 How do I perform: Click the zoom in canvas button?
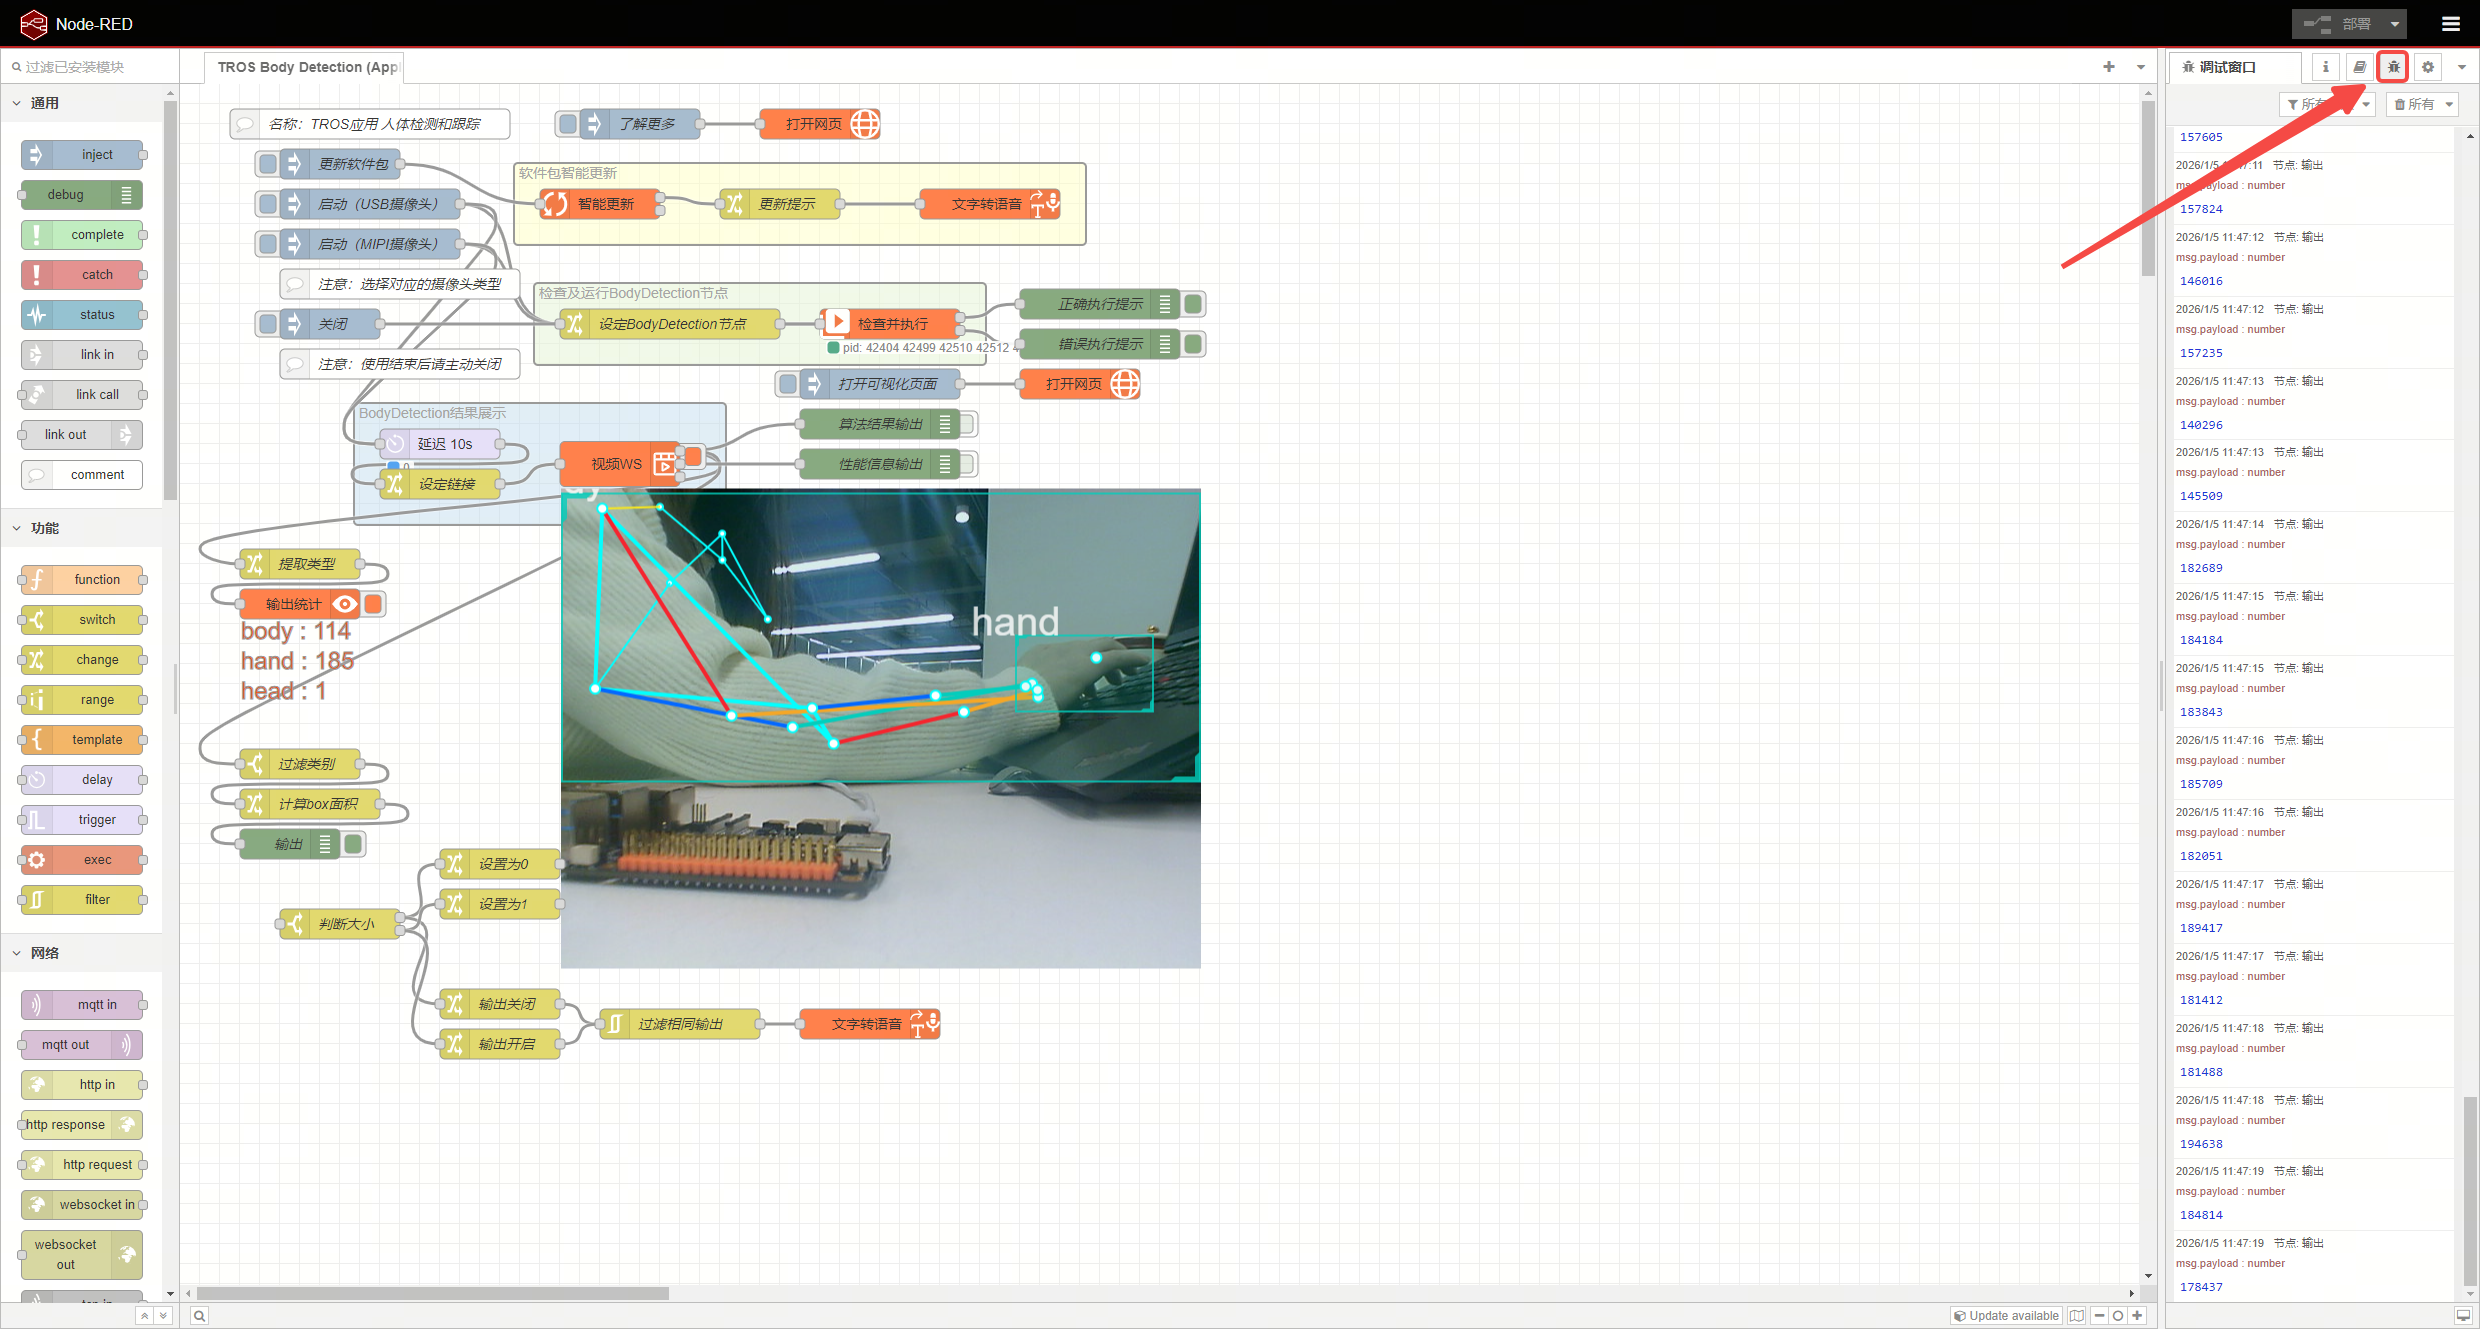click(2137, 1316)
